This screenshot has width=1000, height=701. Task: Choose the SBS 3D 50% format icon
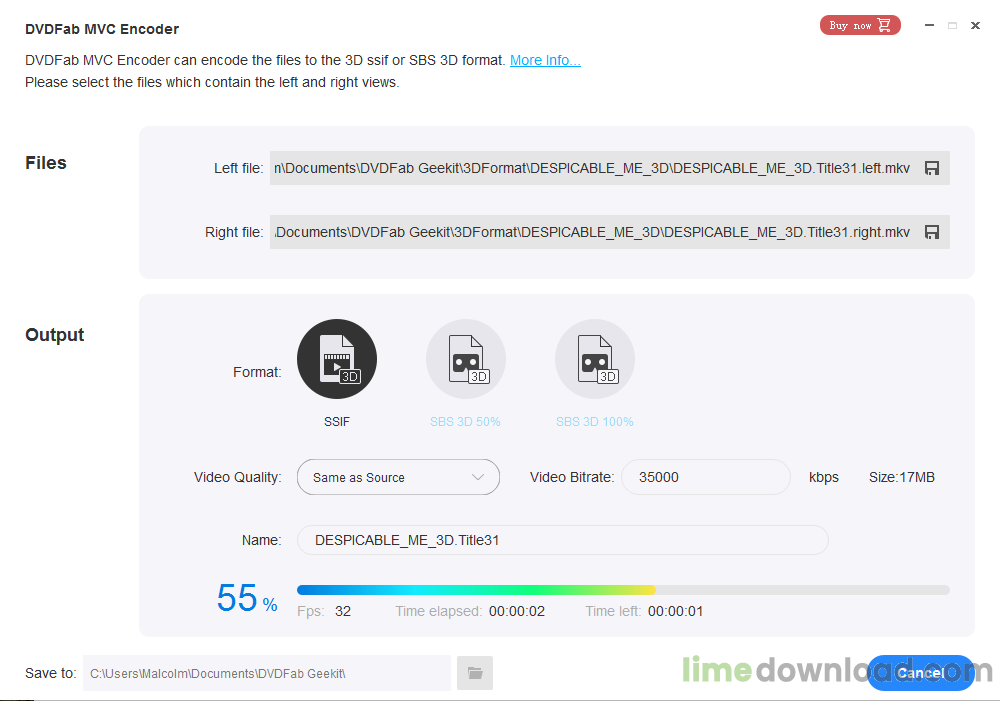pos(466,359)
